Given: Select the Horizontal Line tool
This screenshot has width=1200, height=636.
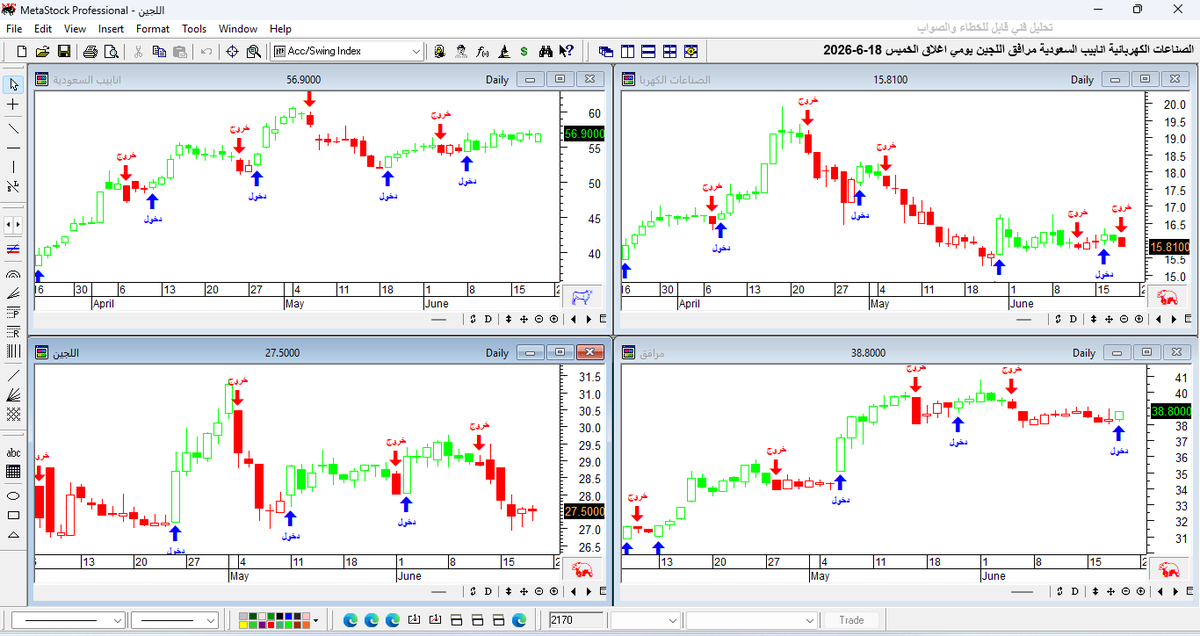Looking at the screenshot, I should tap(14, 147).
